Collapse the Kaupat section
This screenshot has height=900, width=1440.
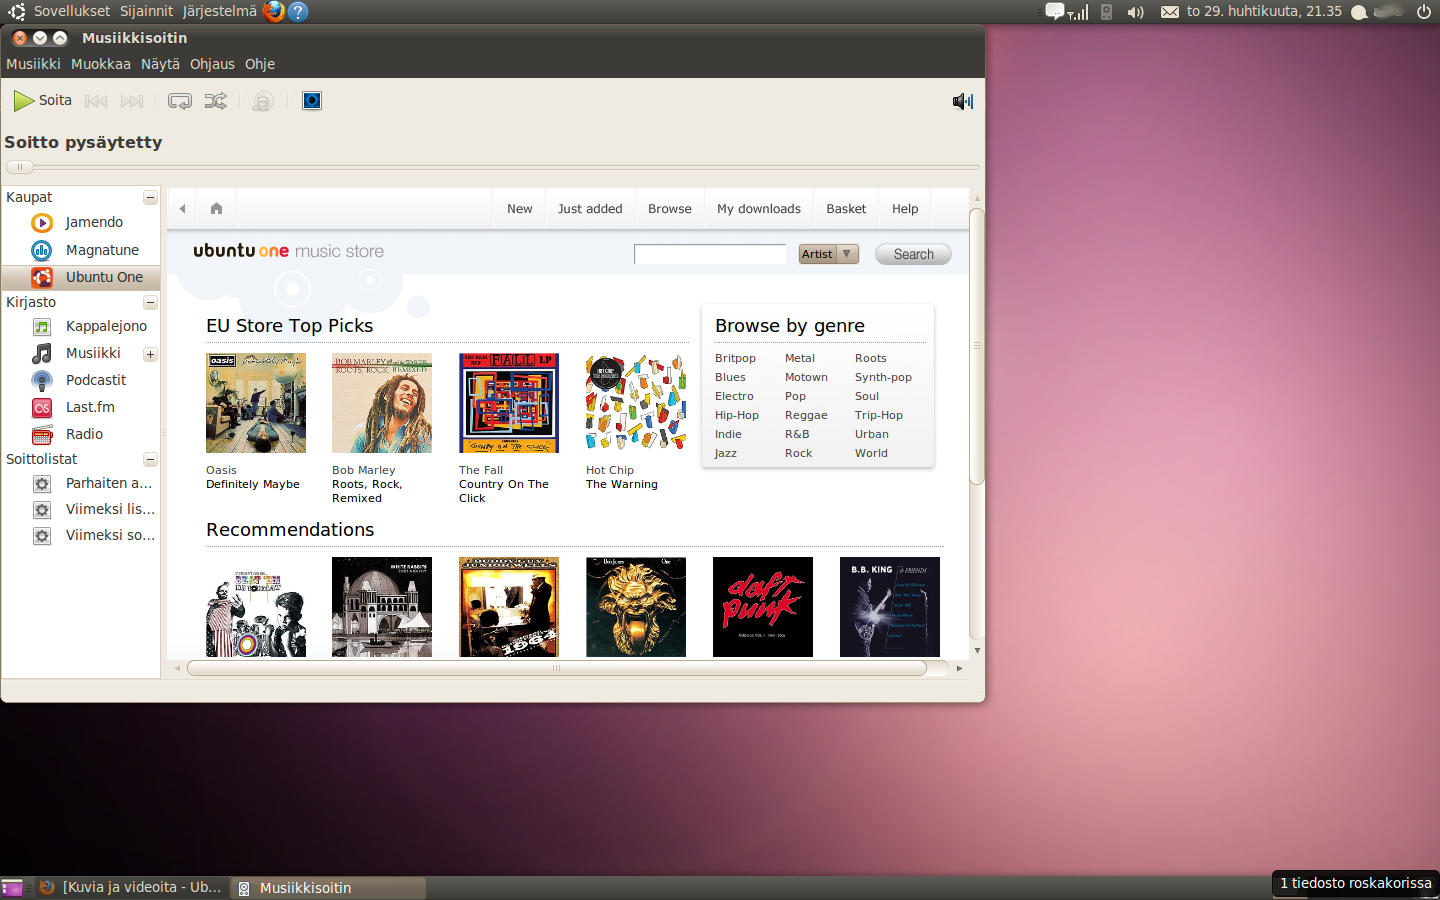[x=150, y=198]
